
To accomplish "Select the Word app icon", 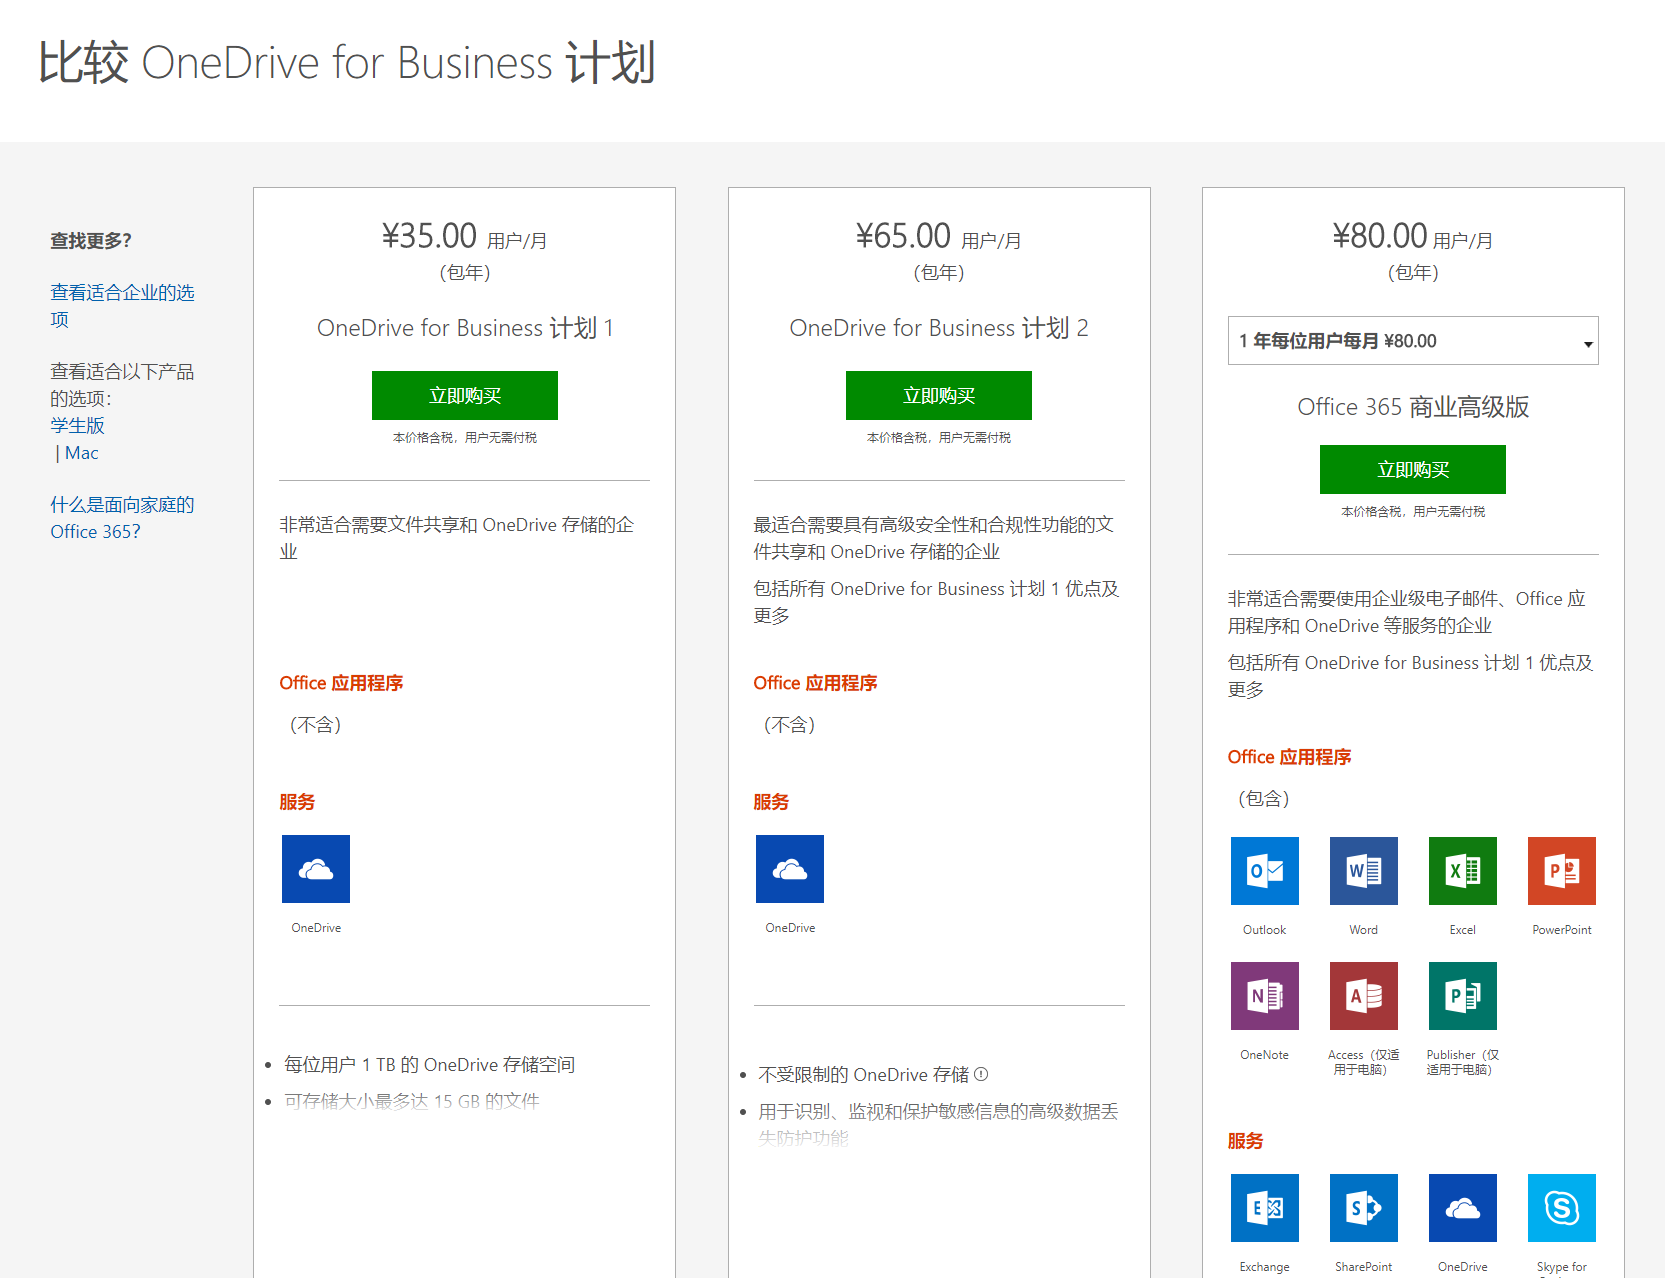I will [1363, 871].
